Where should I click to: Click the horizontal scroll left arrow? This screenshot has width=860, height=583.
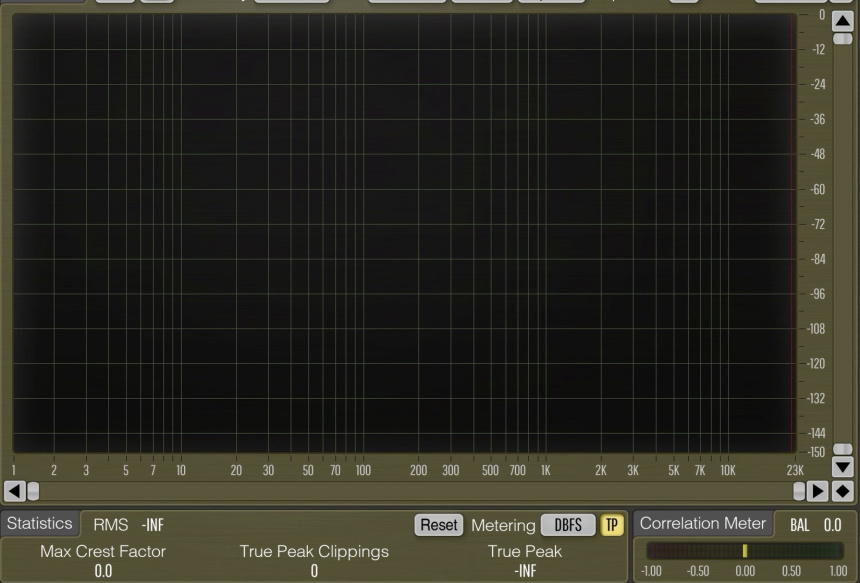(x=15, y=491)
